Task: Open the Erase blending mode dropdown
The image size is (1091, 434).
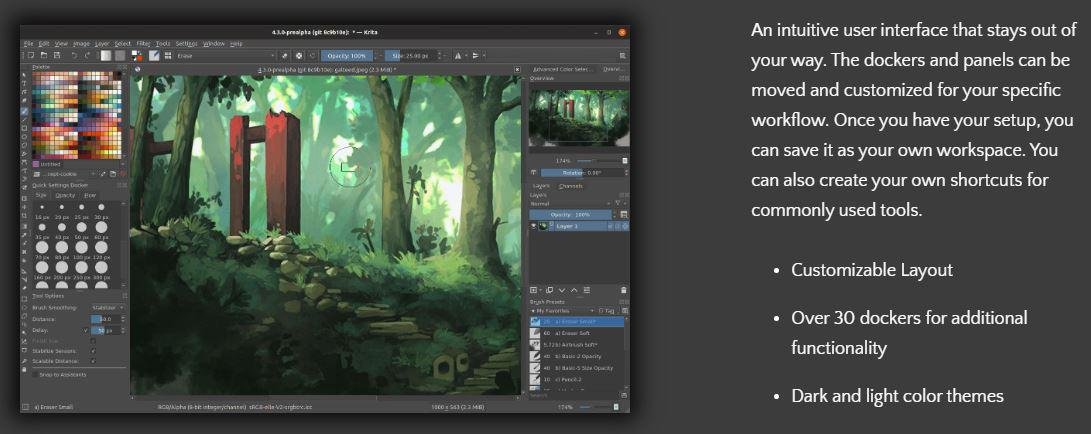Action: point(226,55)
